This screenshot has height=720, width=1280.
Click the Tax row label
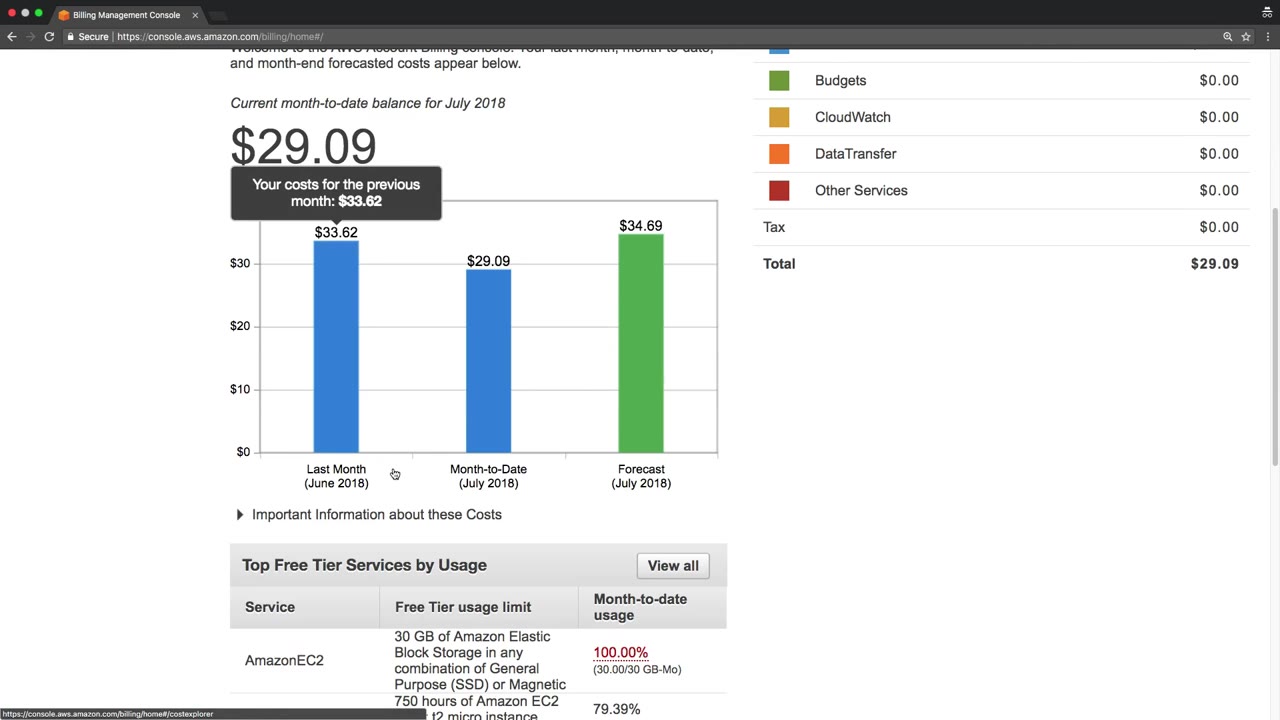[x=774, y=227]
